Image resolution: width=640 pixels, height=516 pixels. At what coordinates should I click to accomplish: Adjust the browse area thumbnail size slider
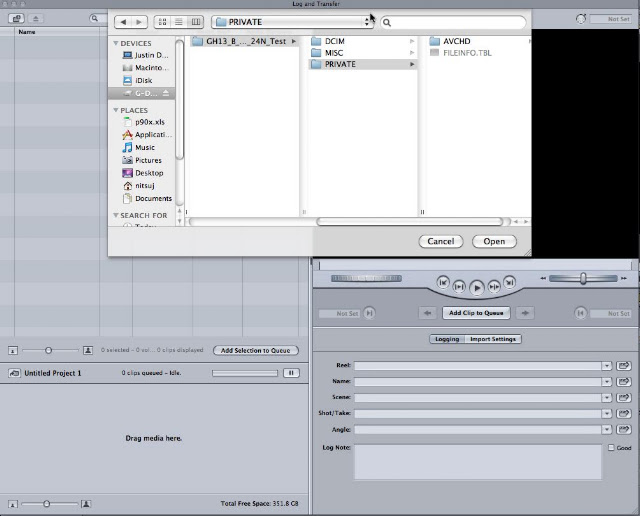(x=50, y=350)
